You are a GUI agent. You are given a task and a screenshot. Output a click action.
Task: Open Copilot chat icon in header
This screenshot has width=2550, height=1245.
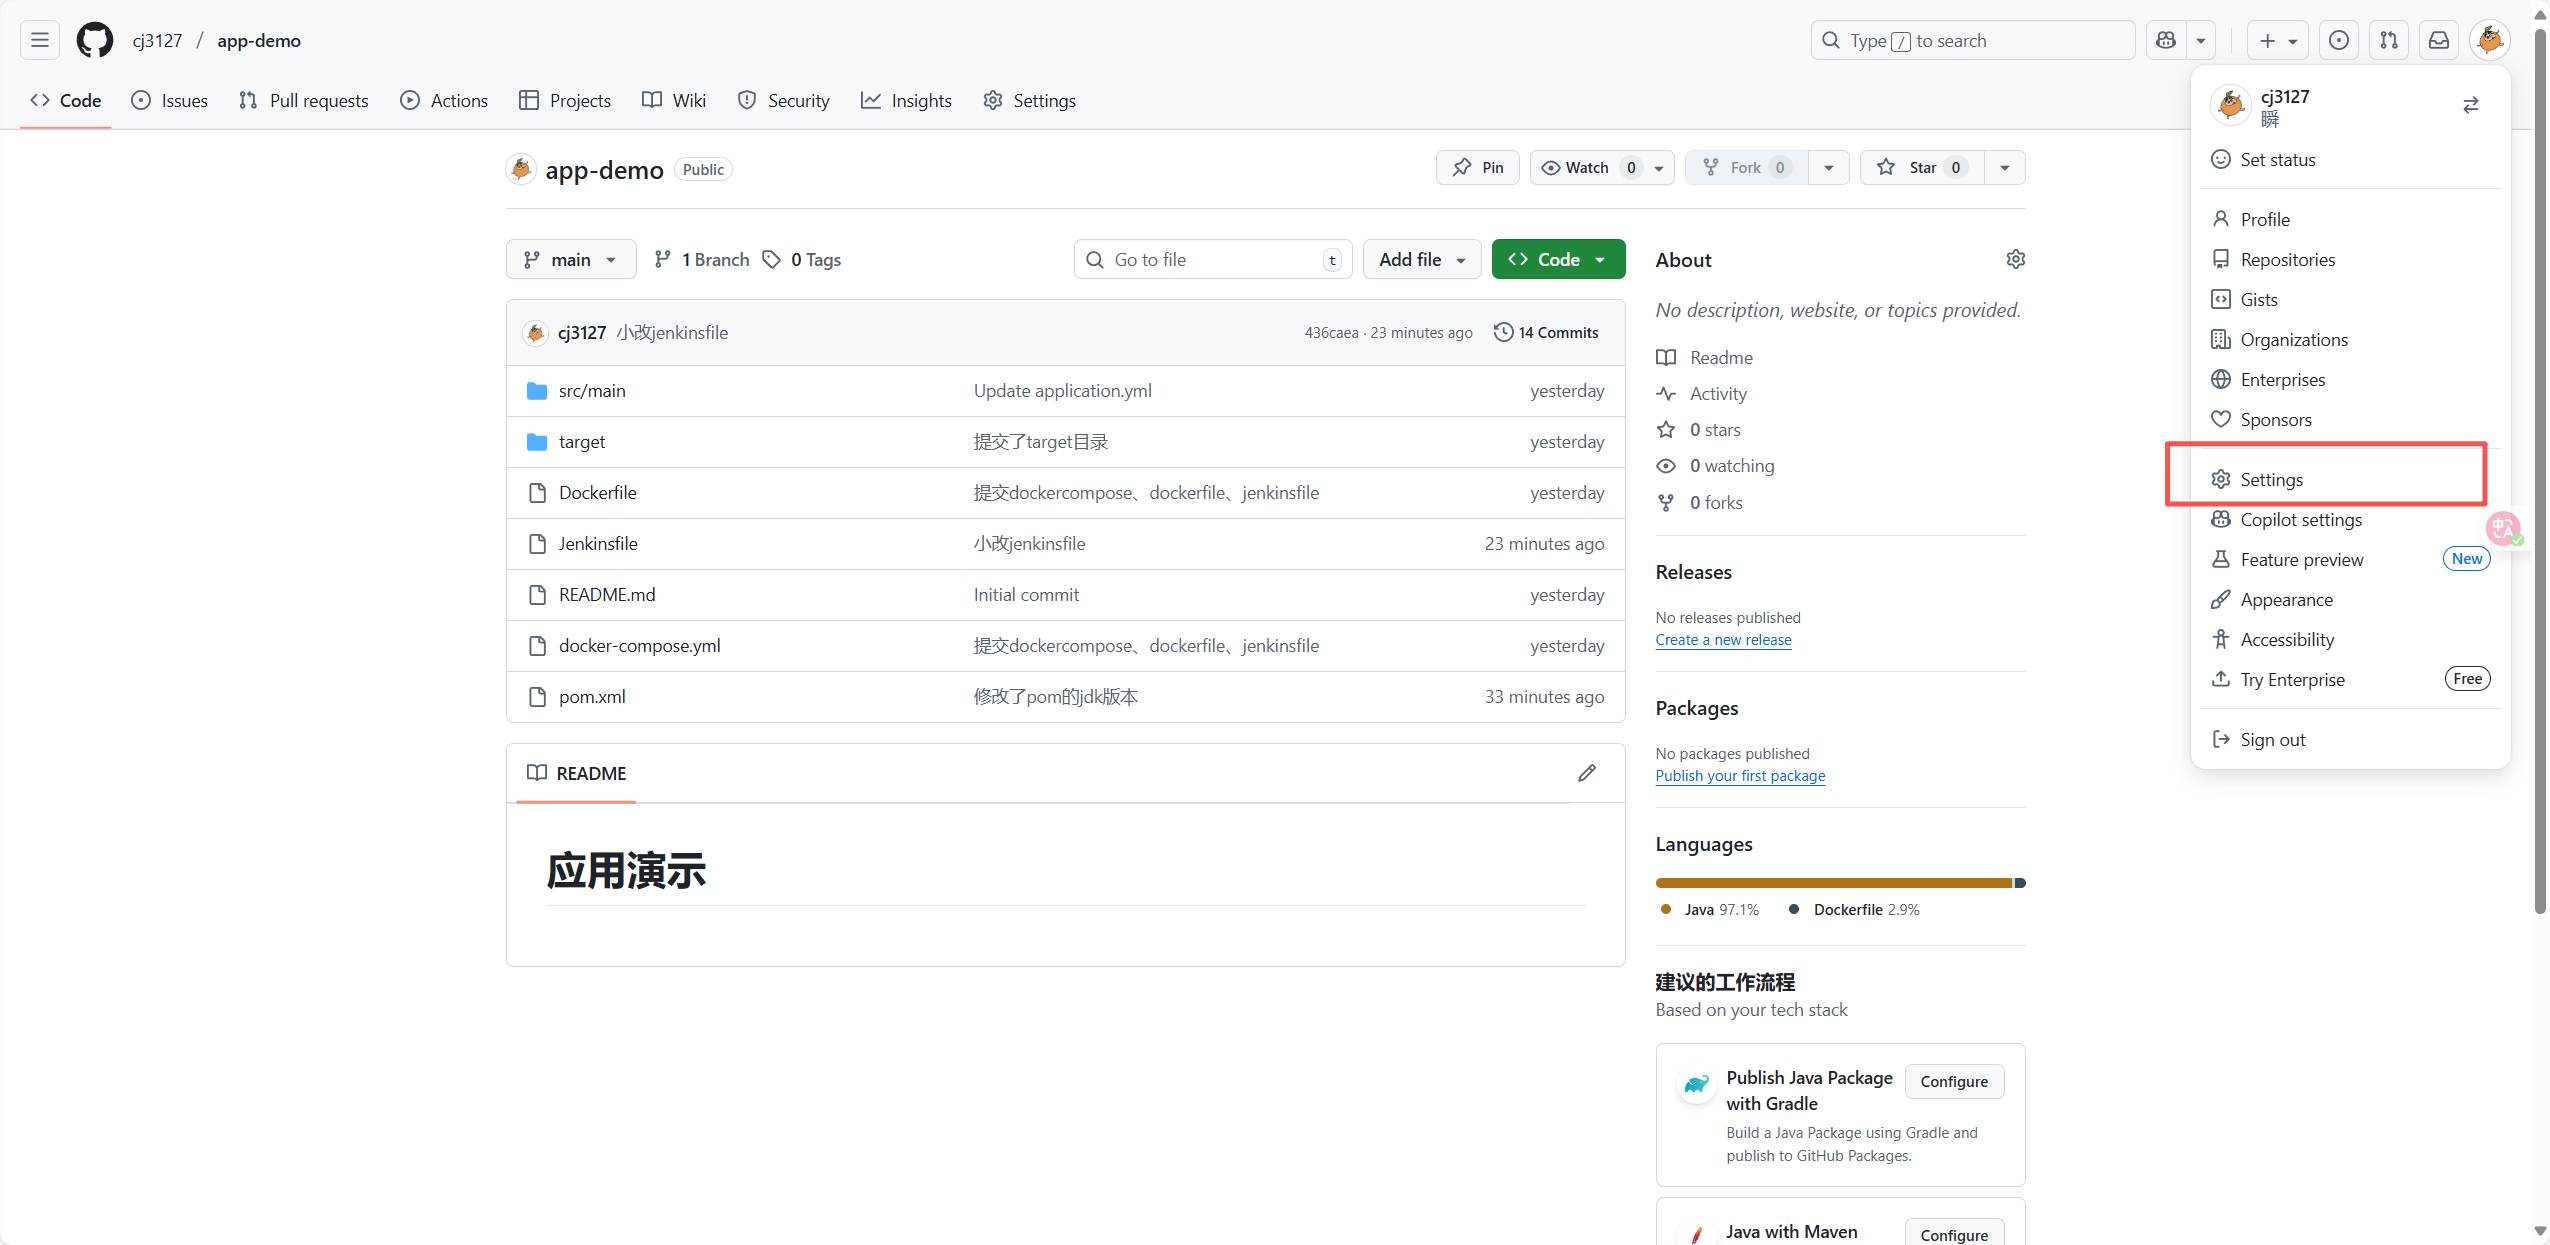(x=2166, y=40)
